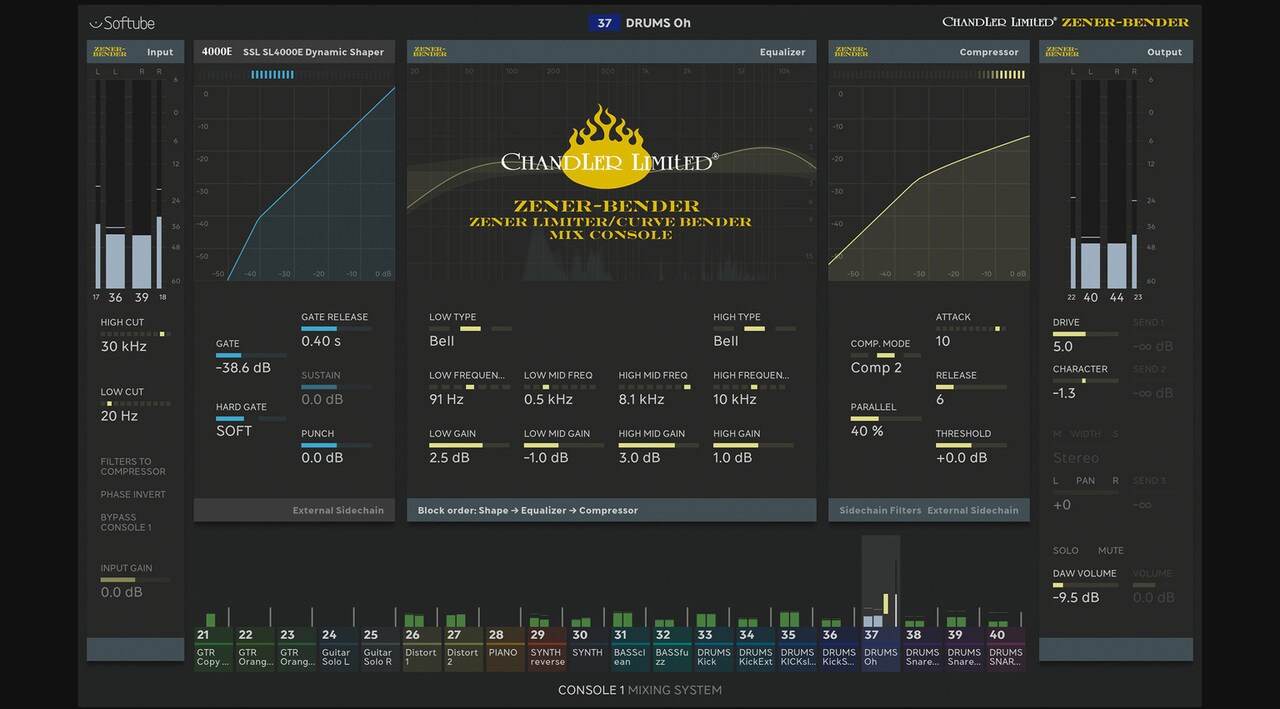The image size is (1280, 709).
Task: Select channel 40 DRUMS SNAR
Action: click(1007, 648)
